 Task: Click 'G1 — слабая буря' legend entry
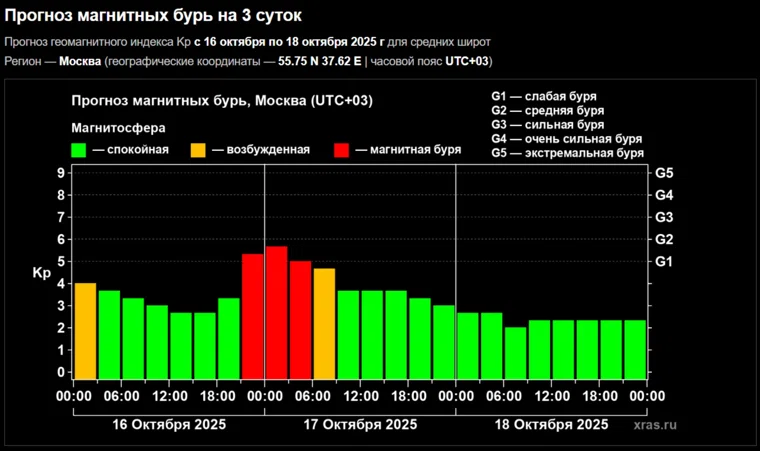click(x=543, y=96)
